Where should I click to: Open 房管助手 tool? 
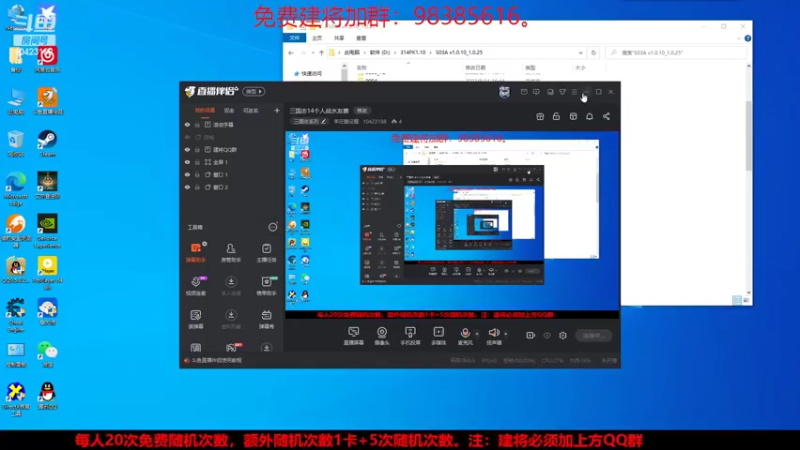coord(231,253)
